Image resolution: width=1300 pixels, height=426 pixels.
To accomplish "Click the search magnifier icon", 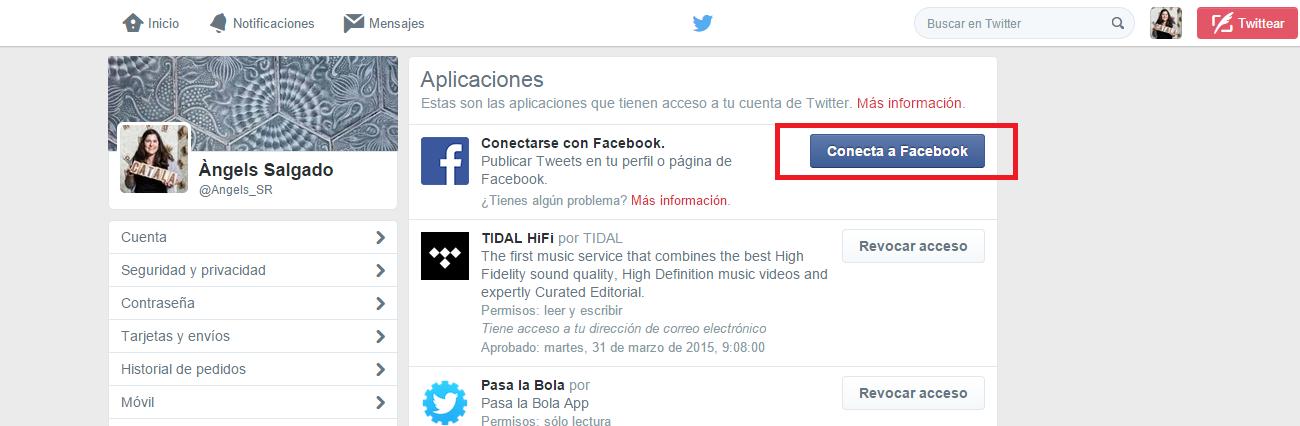I will click(1118, 23).
